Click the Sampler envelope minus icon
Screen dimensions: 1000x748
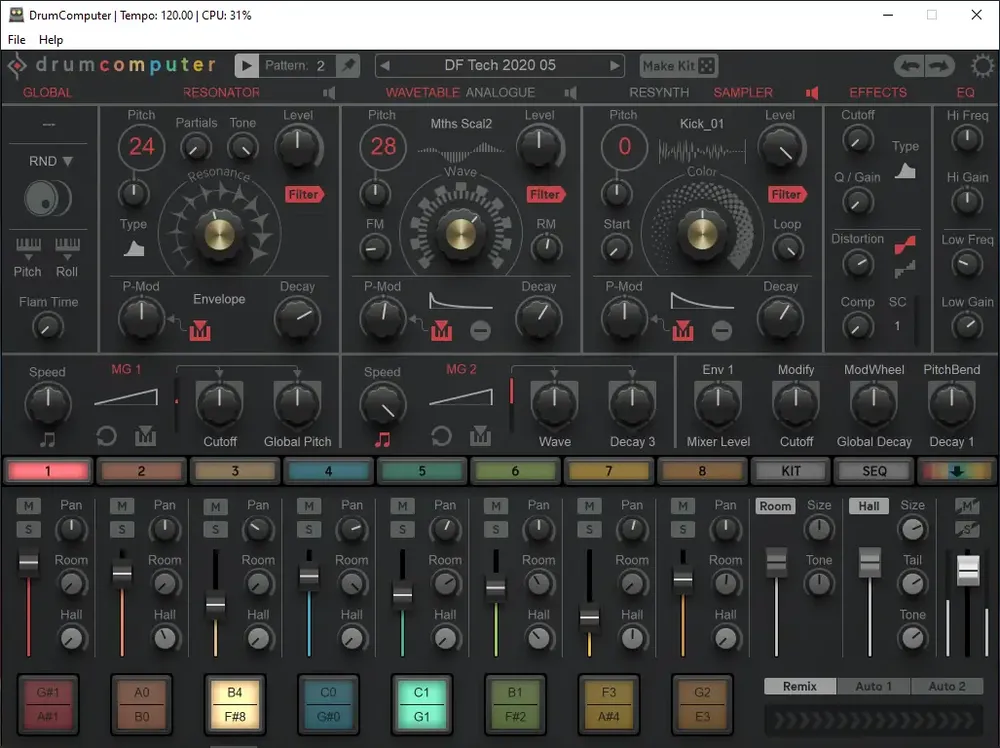[x=722, y=330]
